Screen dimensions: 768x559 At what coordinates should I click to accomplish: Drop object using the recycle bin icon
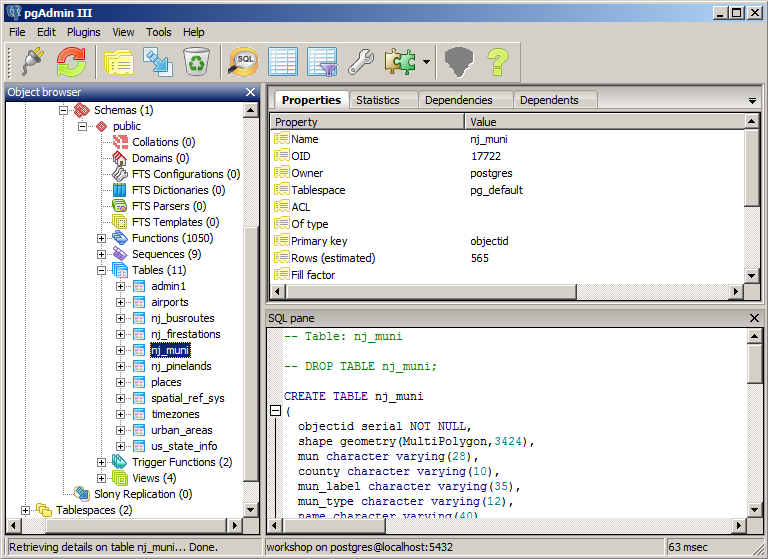(196, 62)
